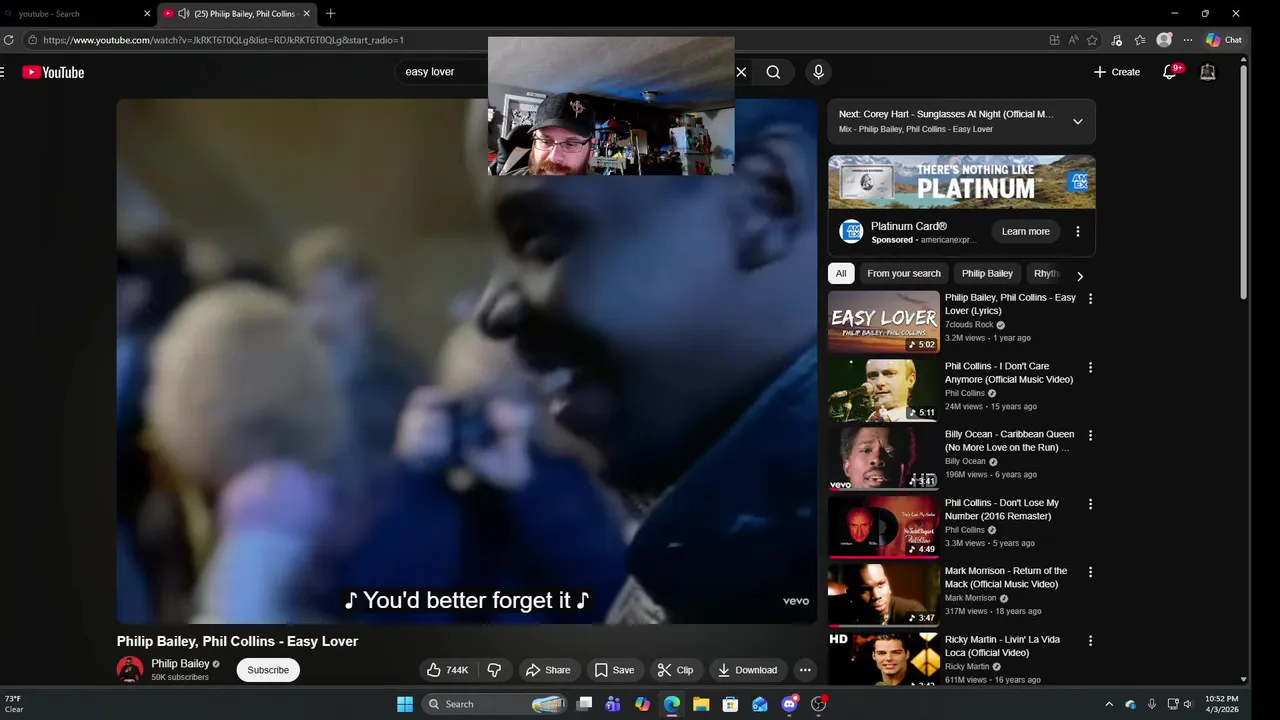Clear the search box with the X
1280x720 pixels.
(741, 72)
